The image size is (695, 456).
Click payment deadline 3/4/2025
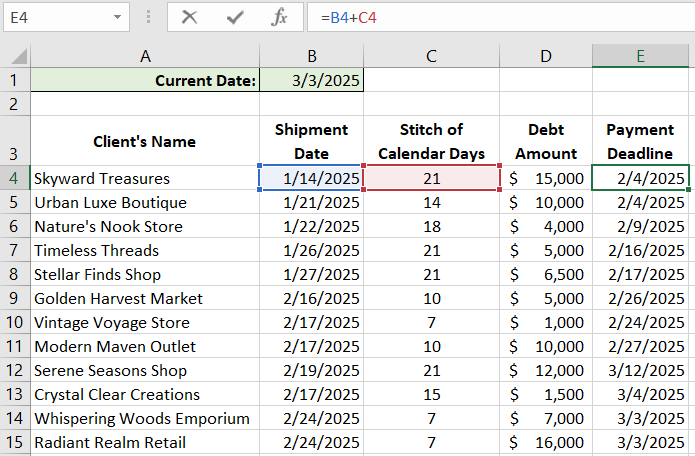640,394
